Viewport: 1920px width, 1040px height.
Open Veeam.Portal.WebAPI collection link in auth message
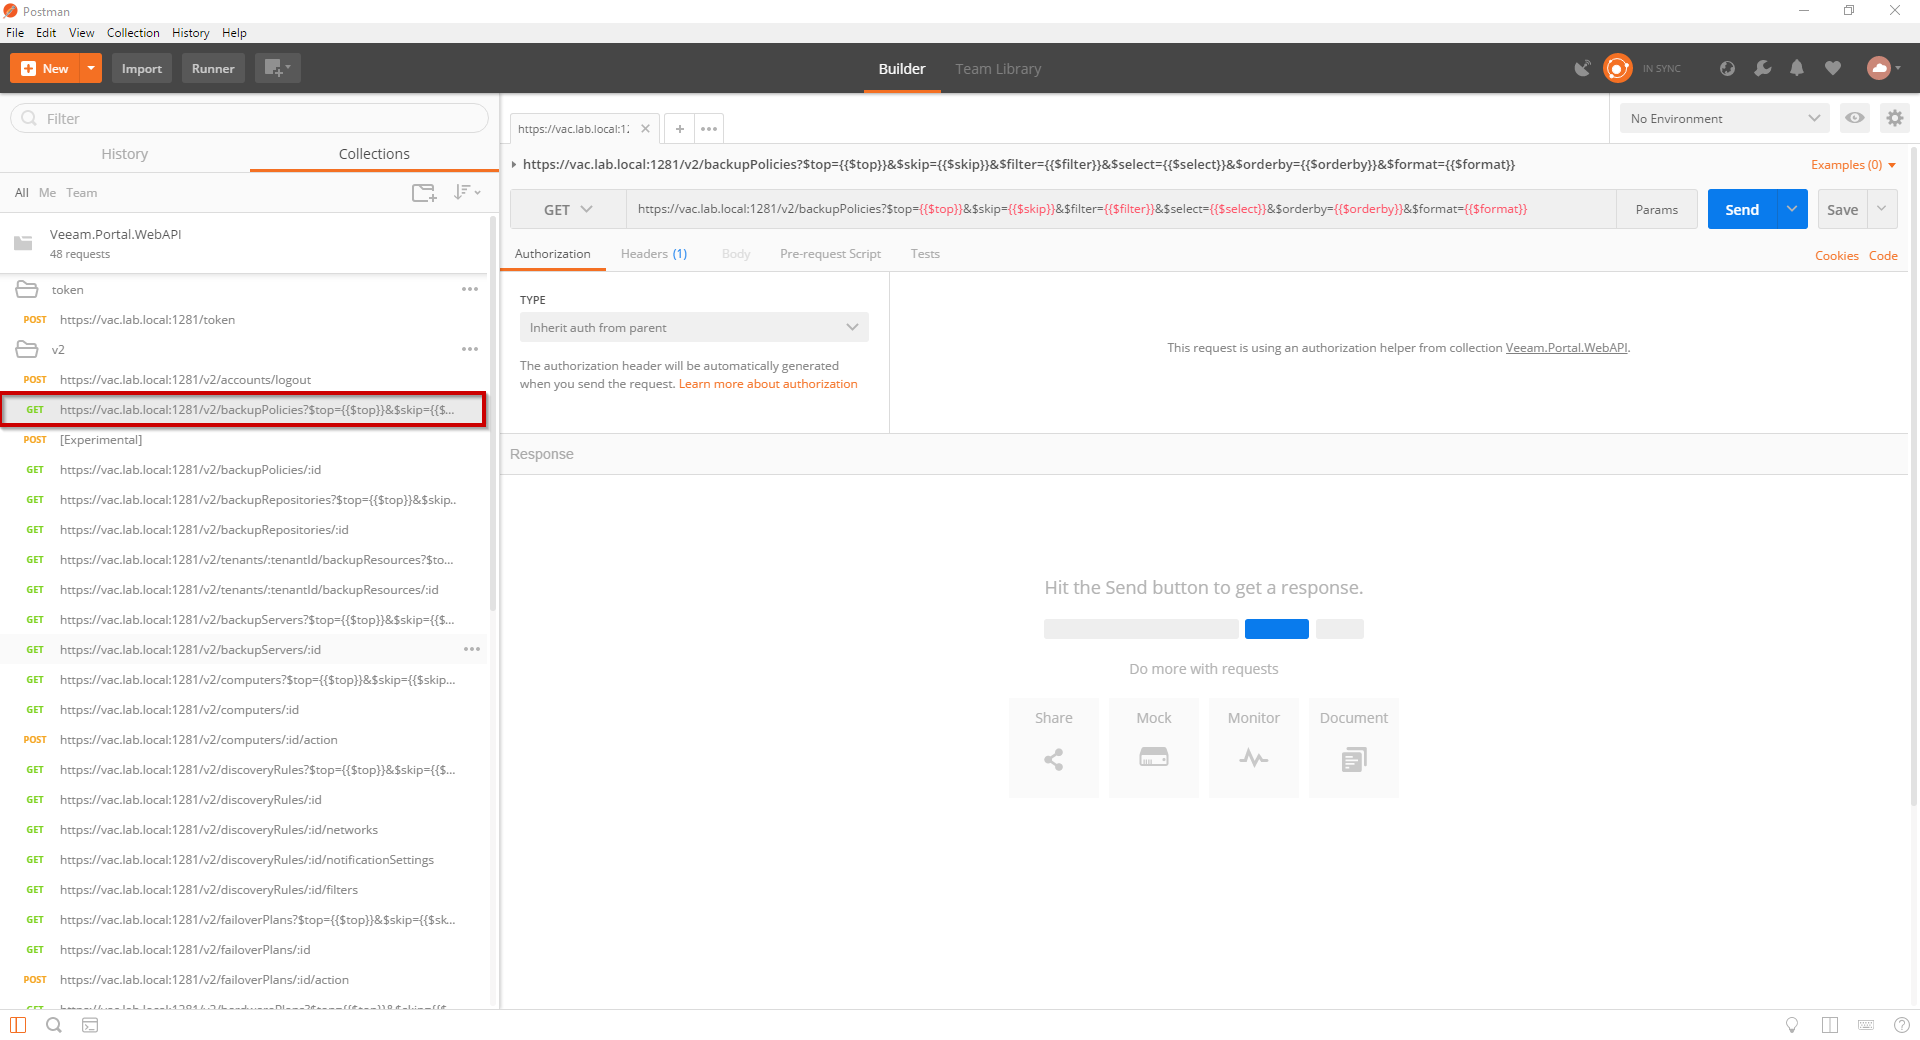click(1567, 348)
